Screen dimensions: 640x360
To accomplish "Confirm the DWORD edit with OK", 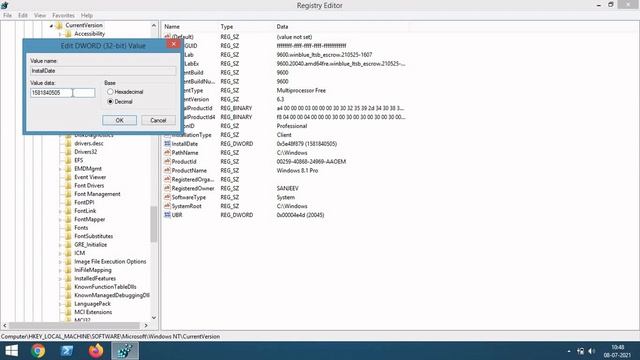I will (x=119, y=120).
